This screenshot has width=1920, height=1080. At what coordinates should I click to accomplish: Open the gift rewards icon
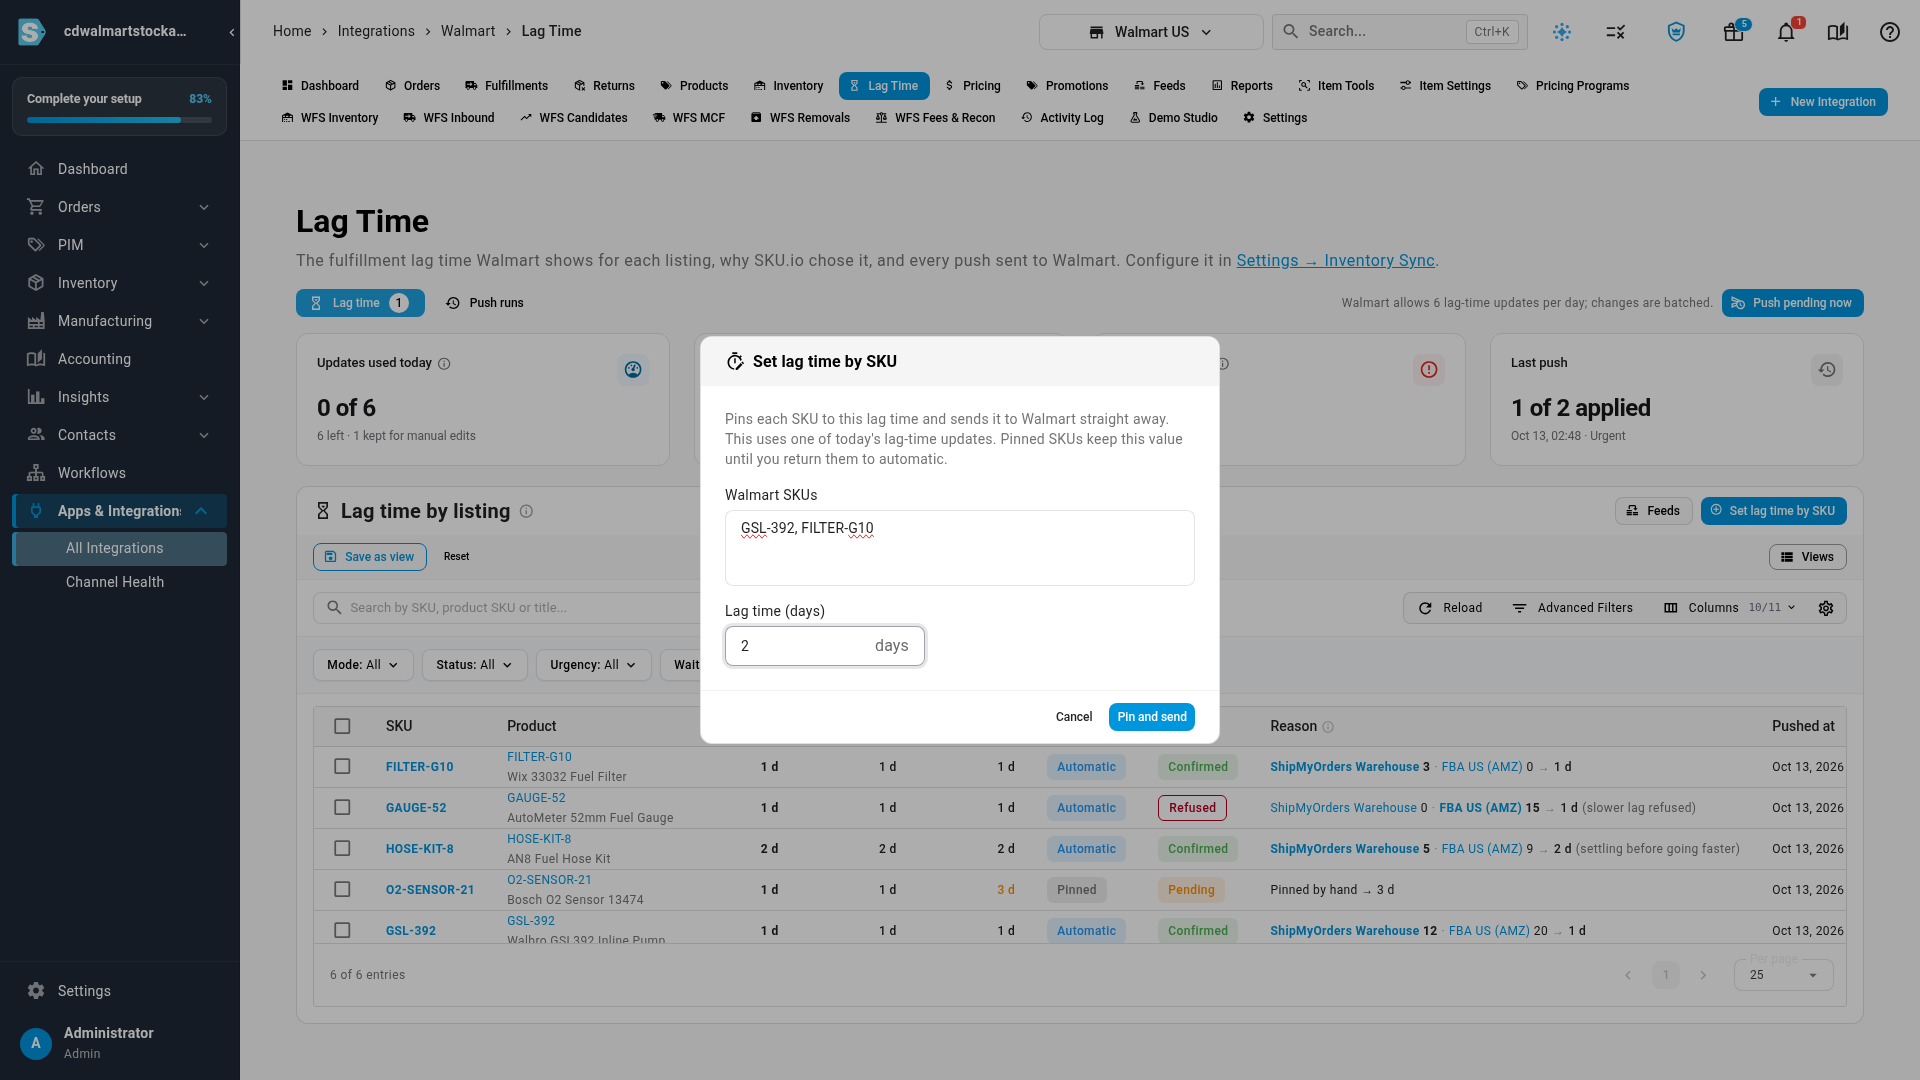coord(1734,32)
